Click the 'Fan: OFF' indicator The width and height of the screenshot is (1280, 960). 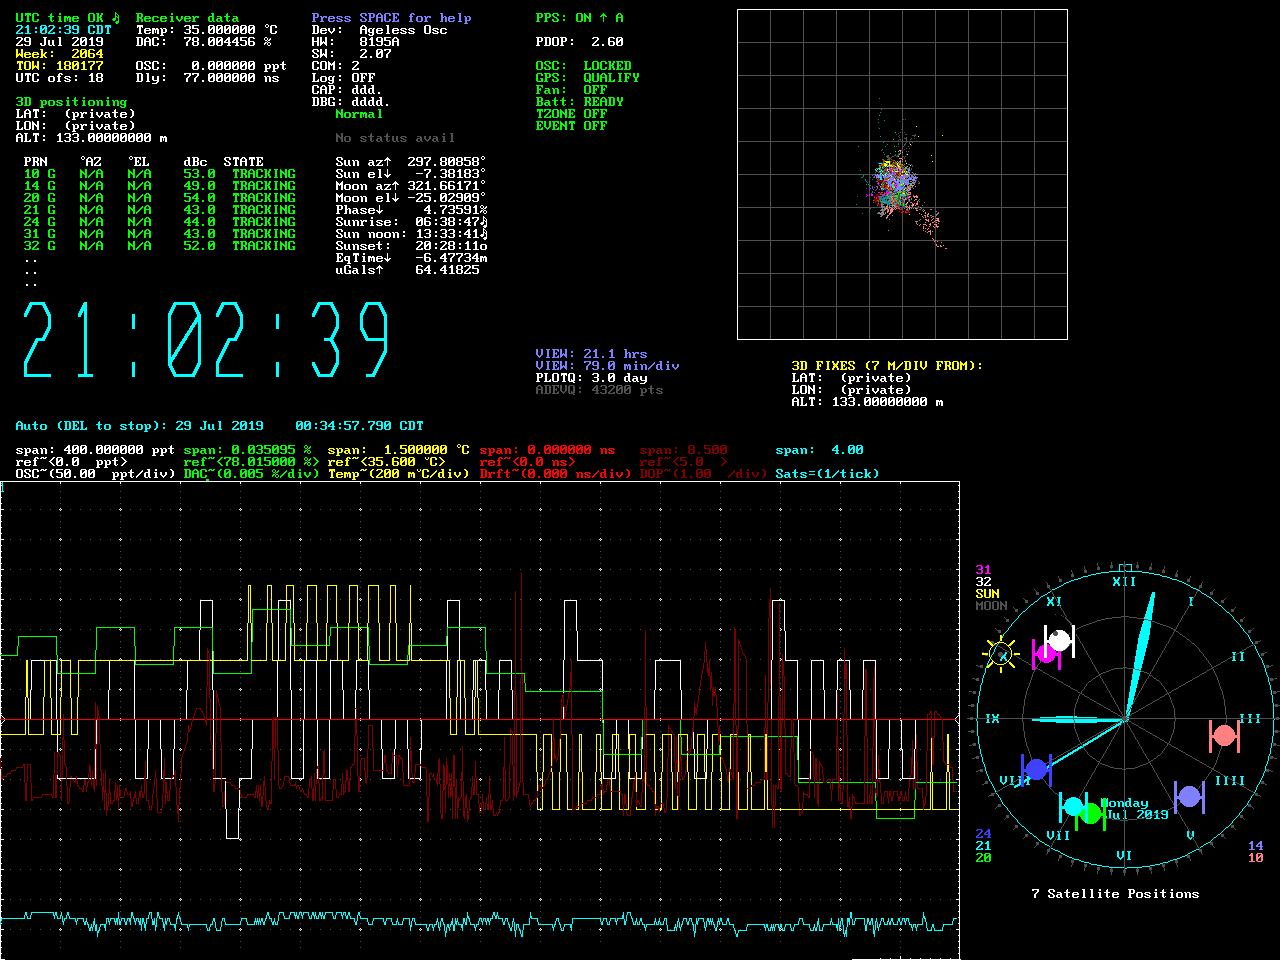[571, 90]
